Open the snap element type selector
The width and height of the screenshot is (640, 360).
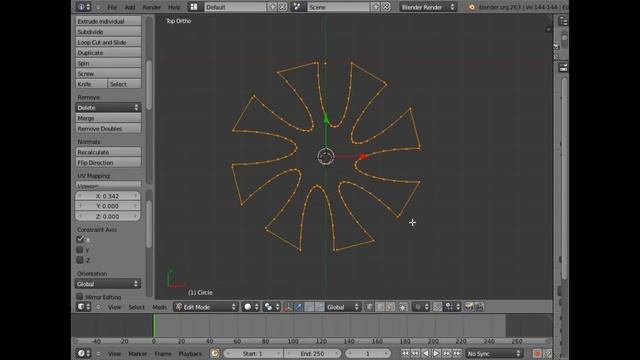(452, 307)
